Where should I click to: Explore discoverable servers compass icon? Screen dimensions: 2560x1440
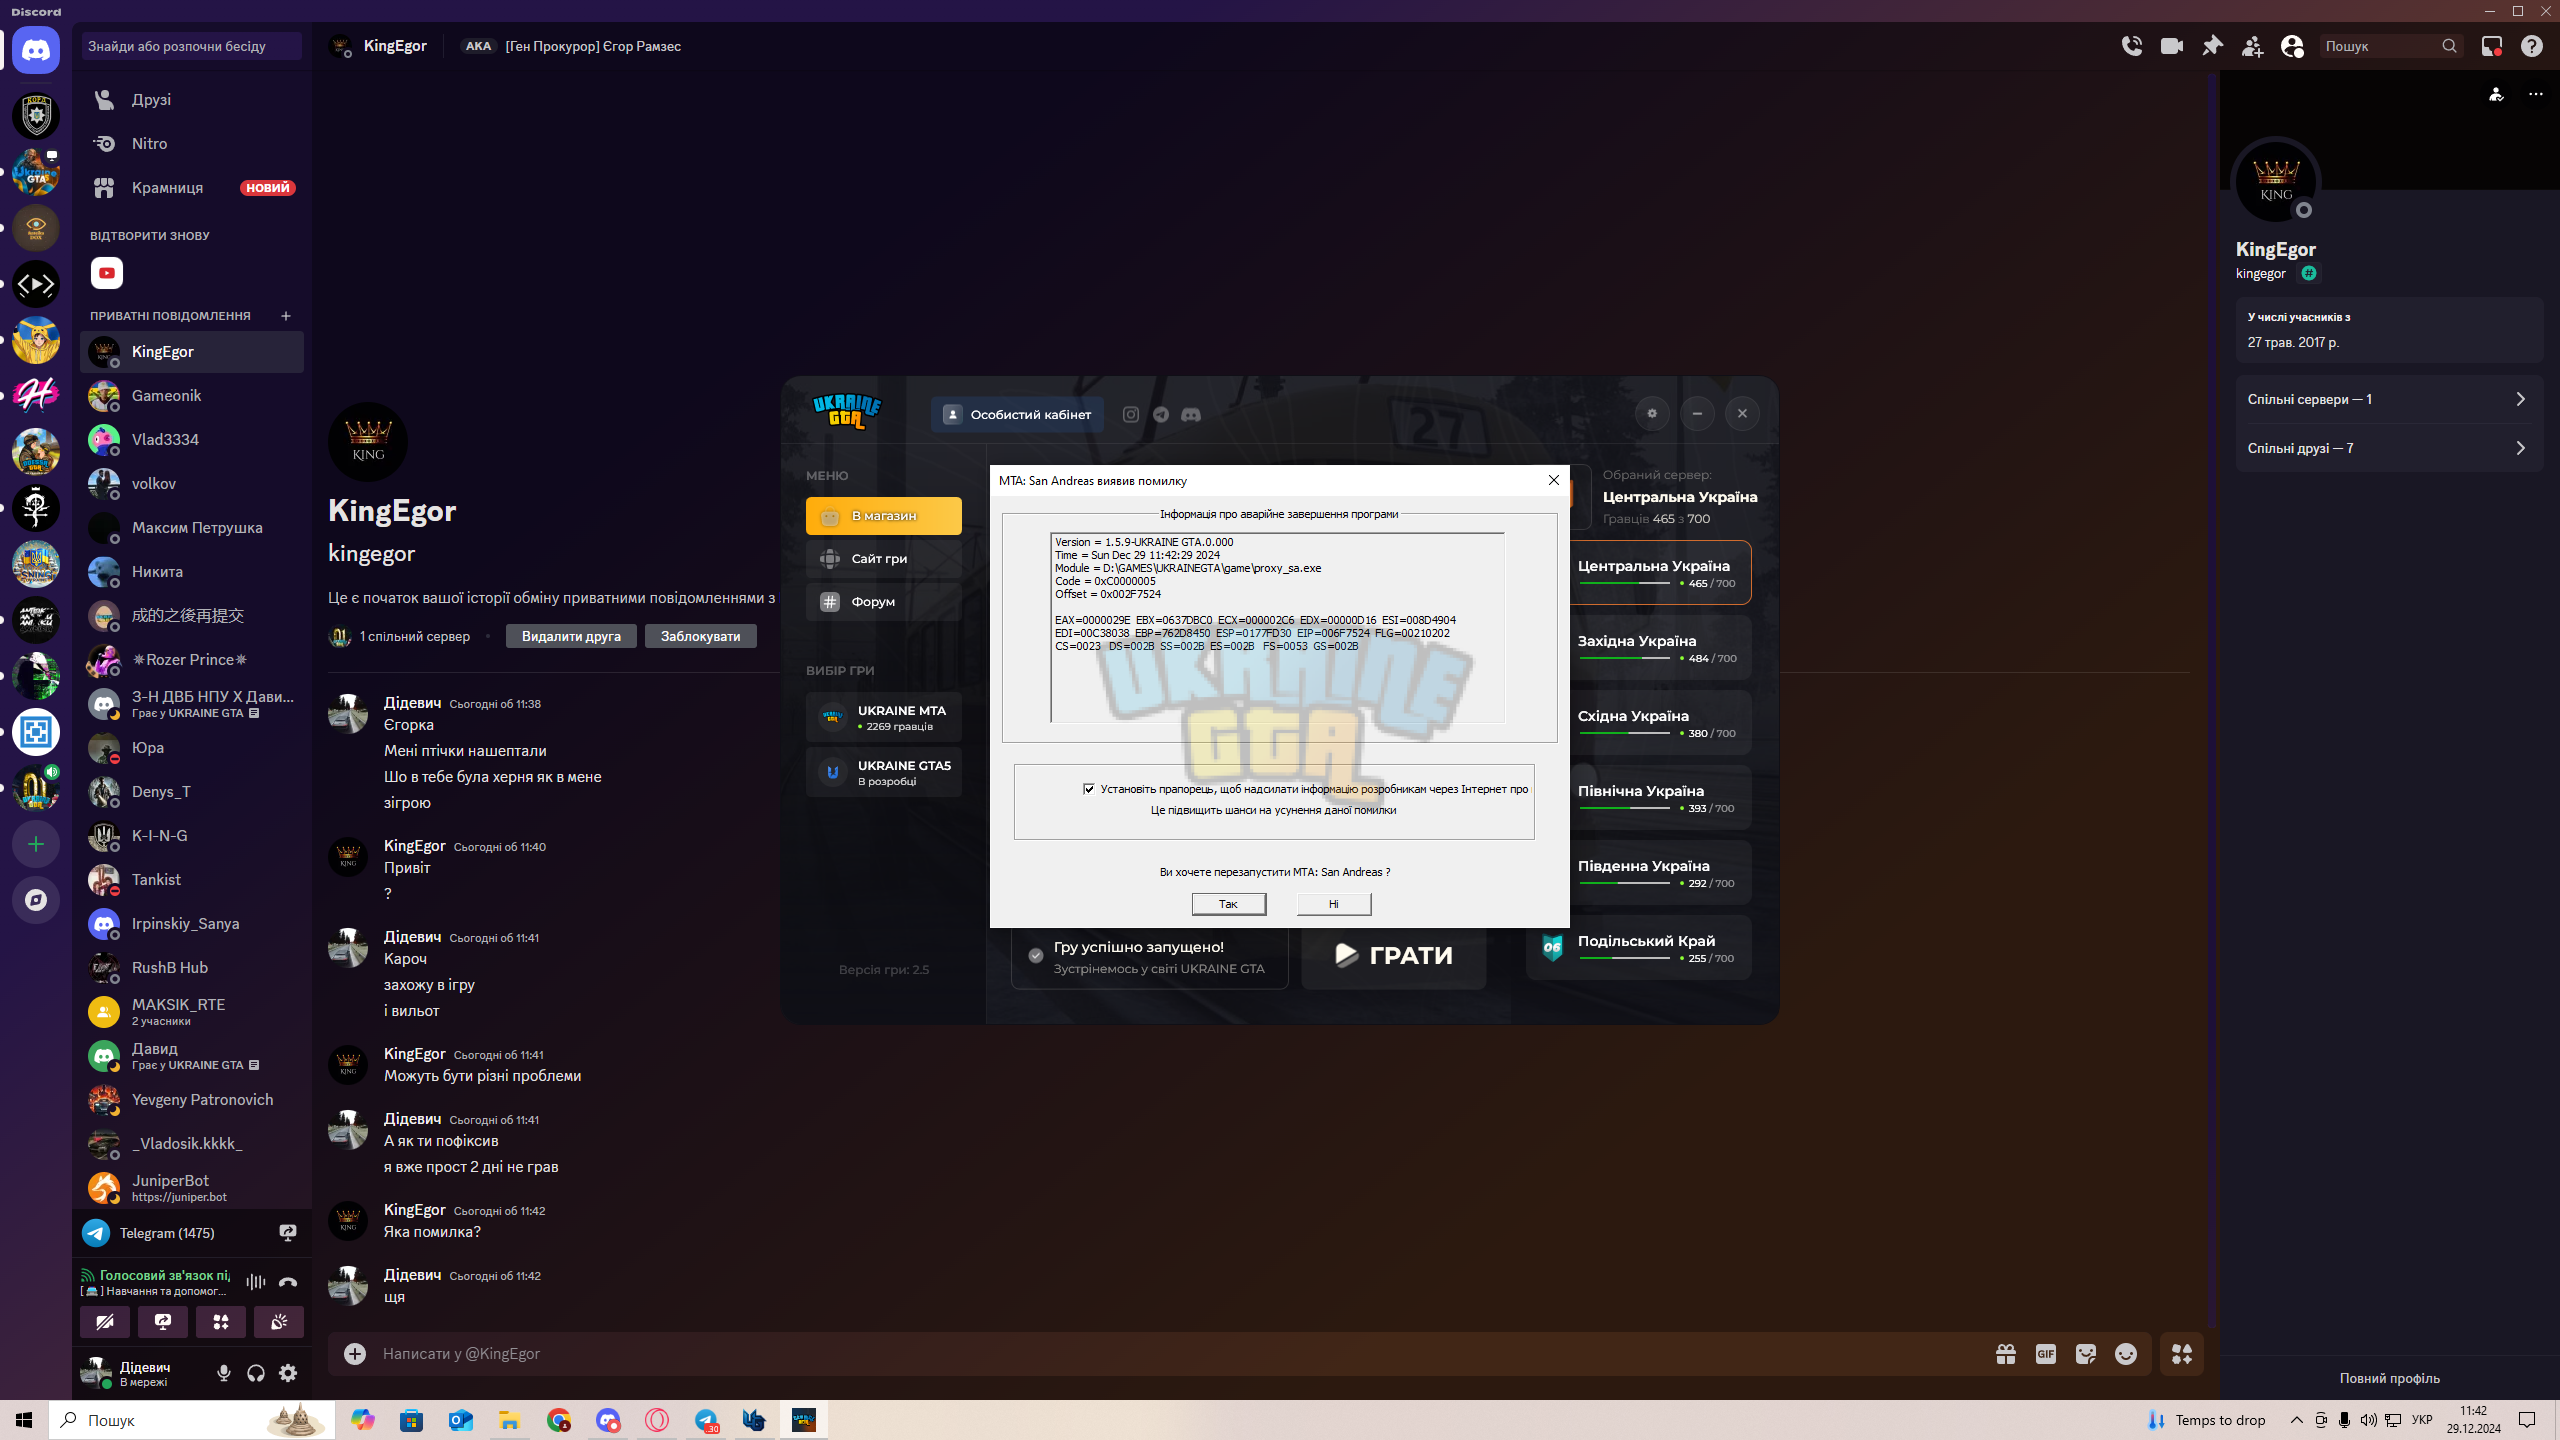click(x=36, y=900)
